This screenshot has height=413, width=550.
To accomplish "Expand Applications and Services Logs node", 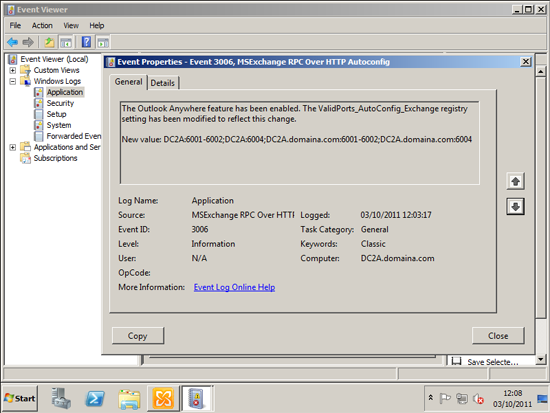I will [13, 147].
